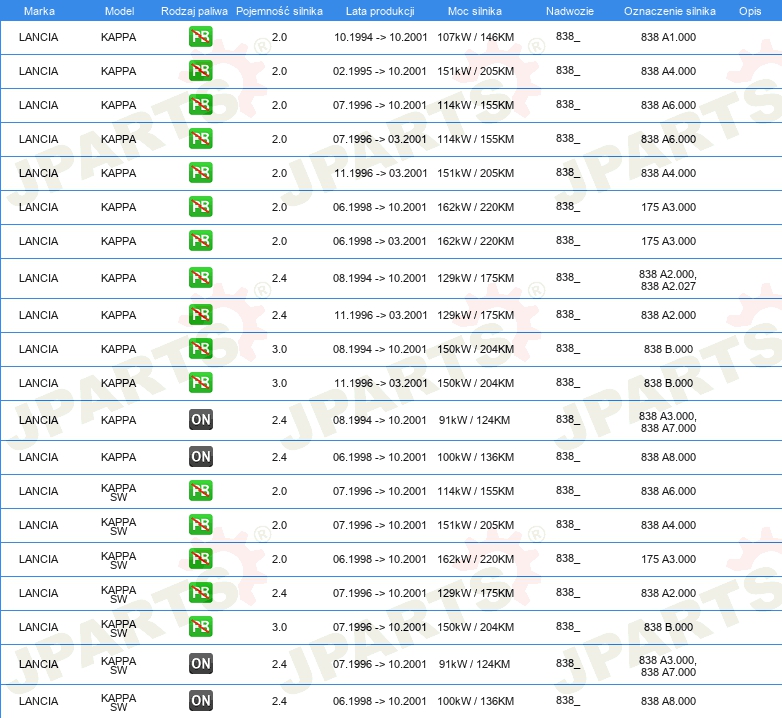Select ON diesel icon for KAPPA SW 838 A8.000
782x718 pixels.
pyautogui.click(x=200, y=701)
